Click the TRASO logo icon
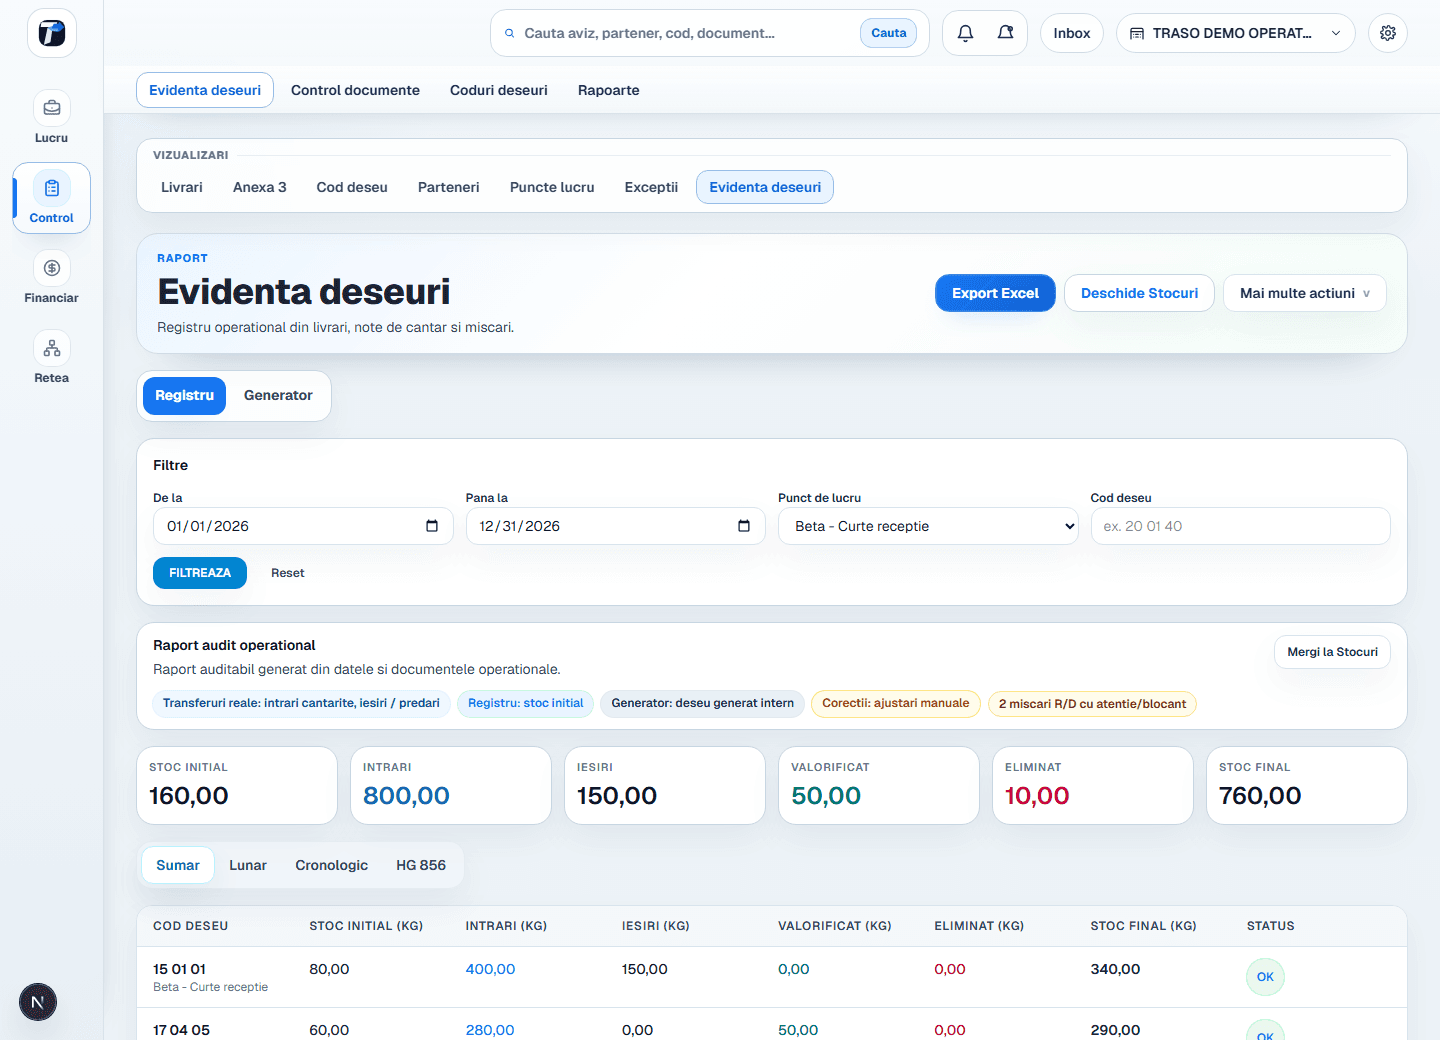This screenshot has width=1440, height=1040. pos(52,33)
